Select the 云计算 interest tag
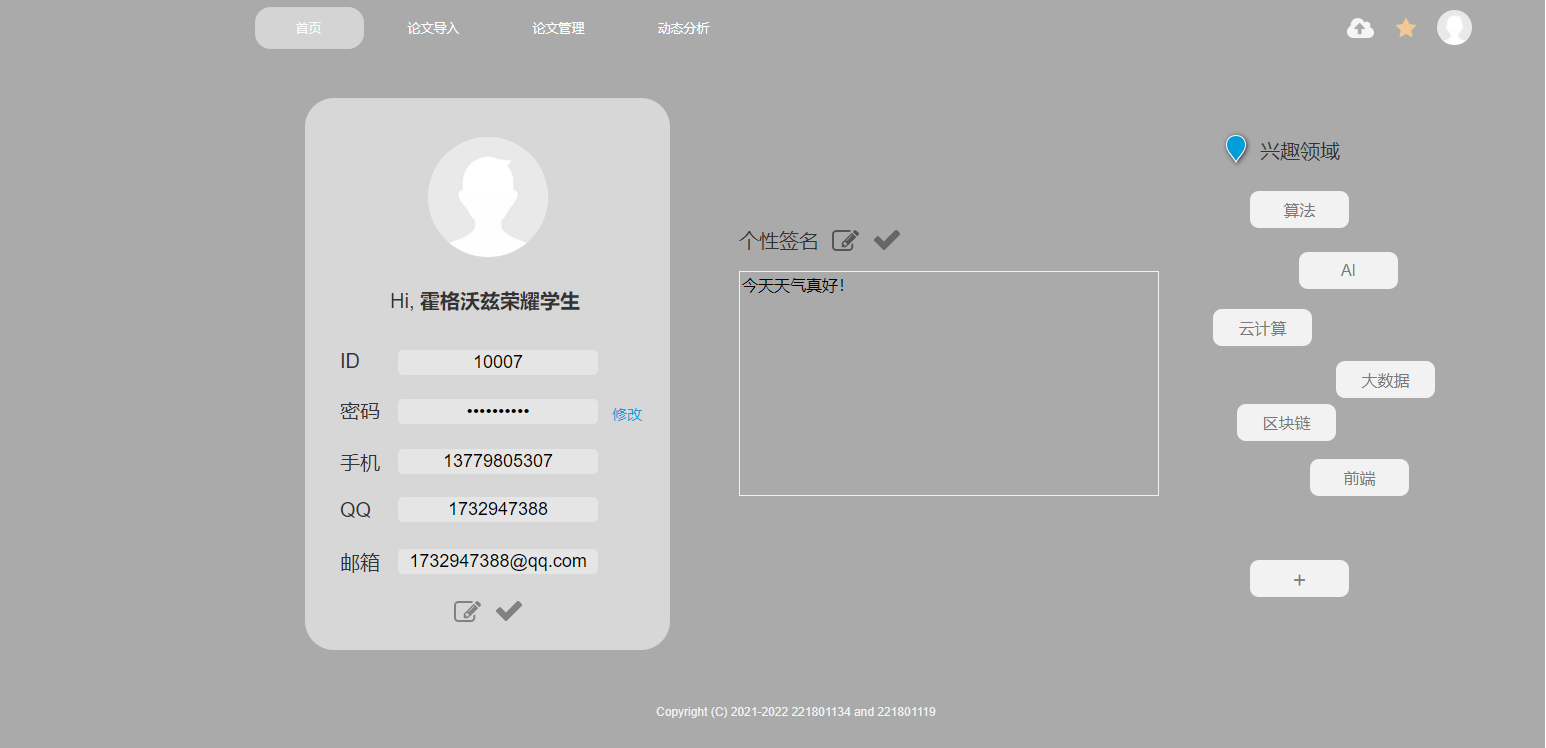This screenshot has width=1546, height=748. pyautogui.click(x=1262, y=328)
